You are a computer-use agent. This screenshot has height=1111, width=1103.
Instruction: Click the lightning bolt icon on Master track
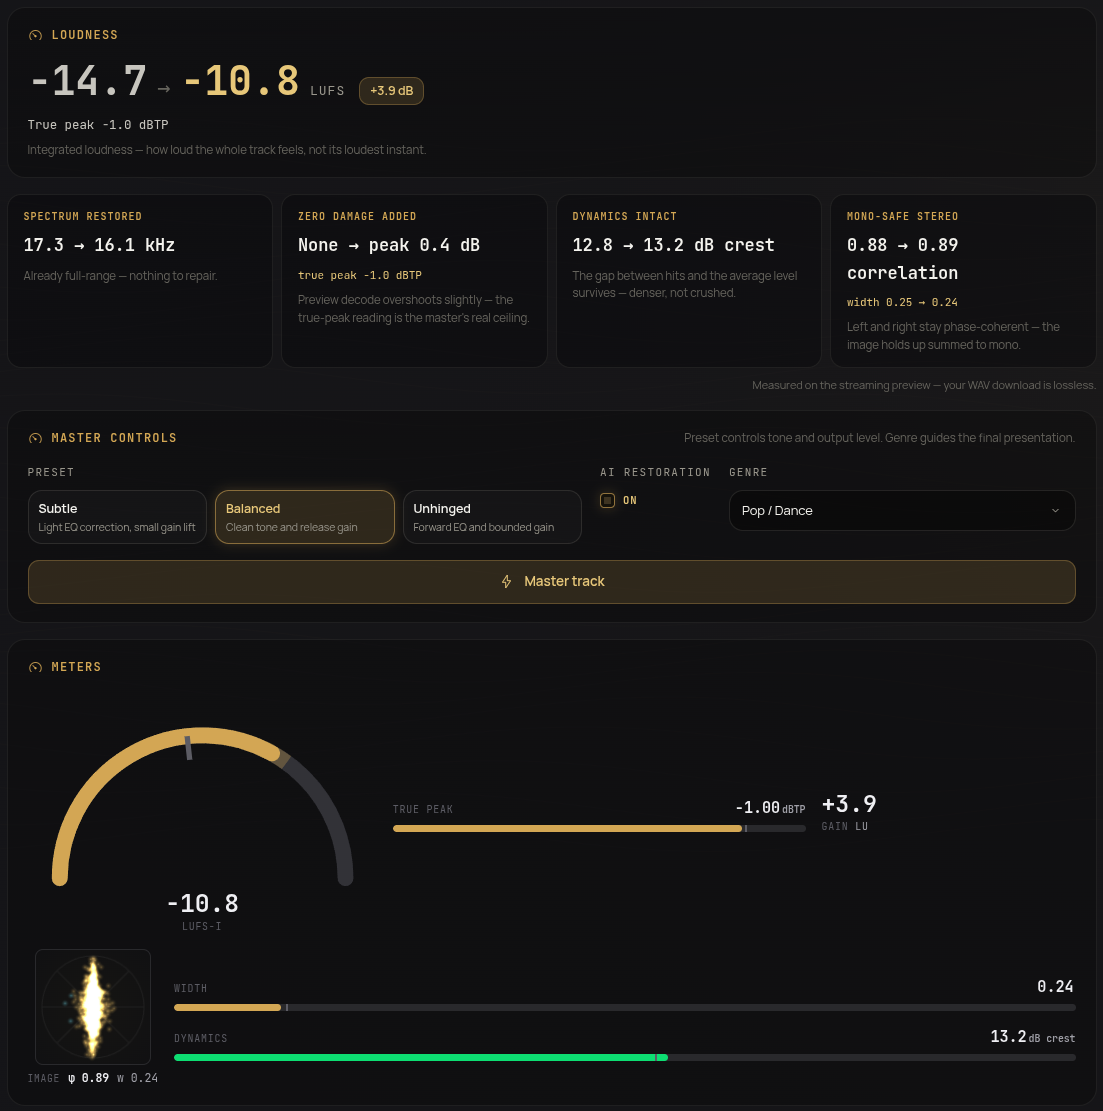pyautogui.click(x=507, y=582)
